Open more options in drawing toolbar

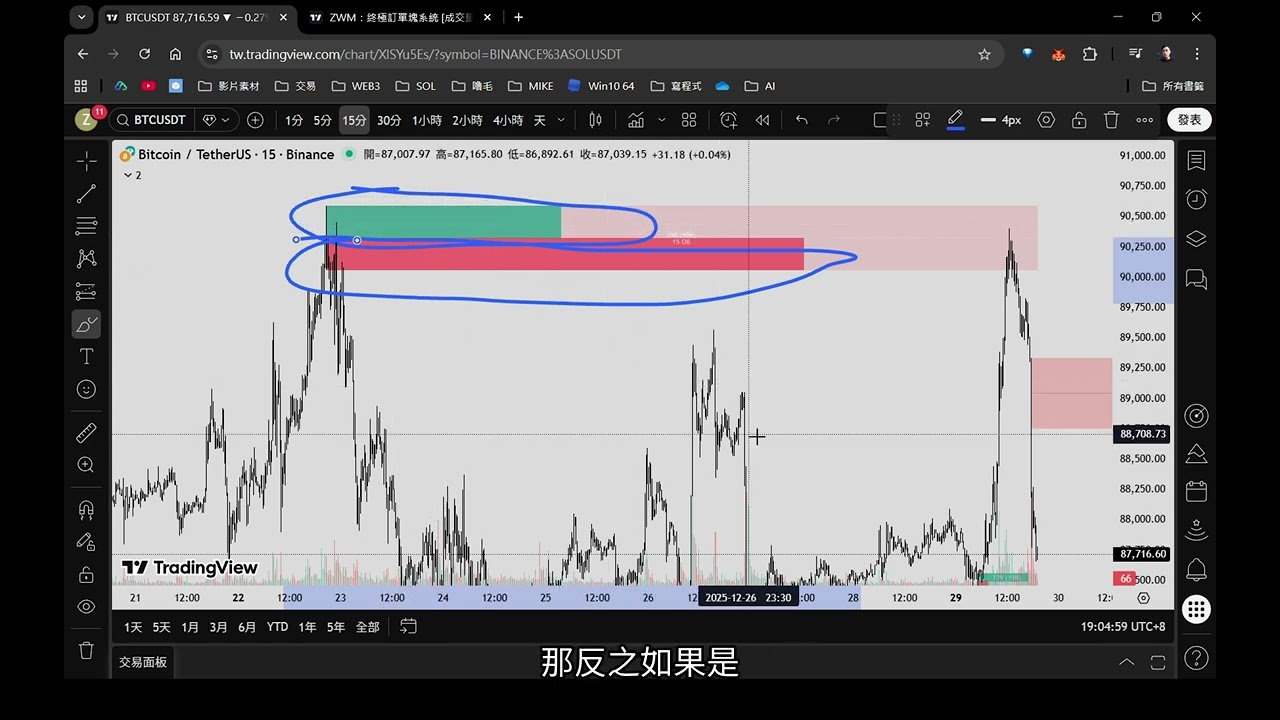tap(1145, 120)
